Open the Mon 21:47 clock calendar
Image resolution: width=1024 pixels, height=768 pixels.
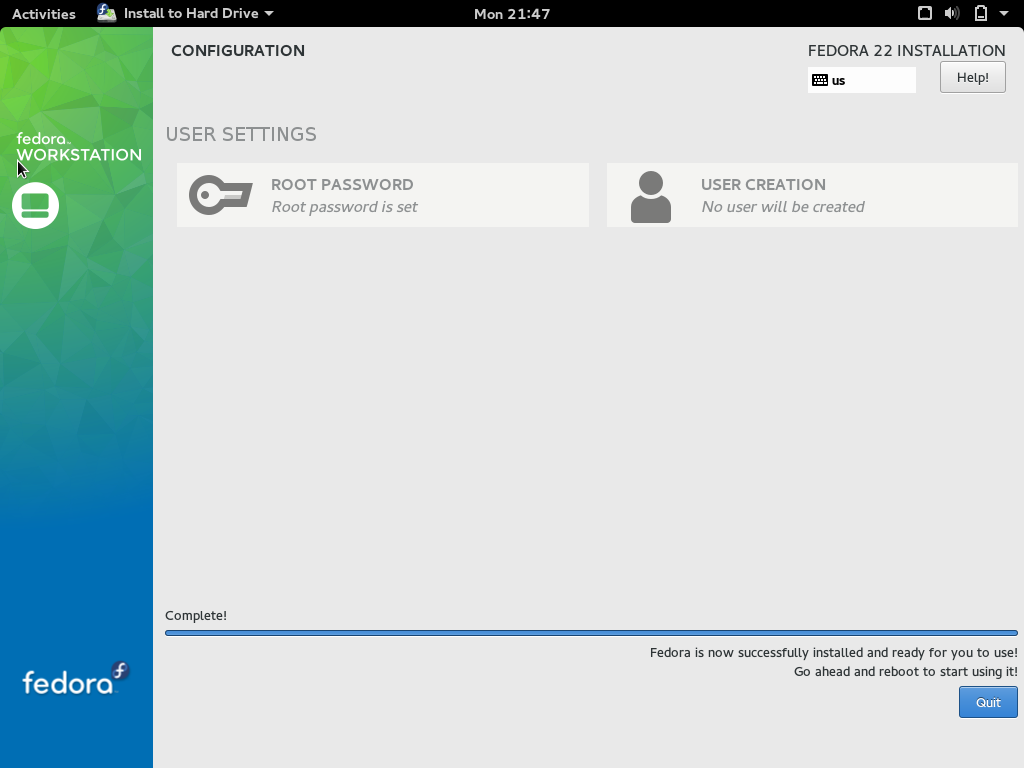512,14
